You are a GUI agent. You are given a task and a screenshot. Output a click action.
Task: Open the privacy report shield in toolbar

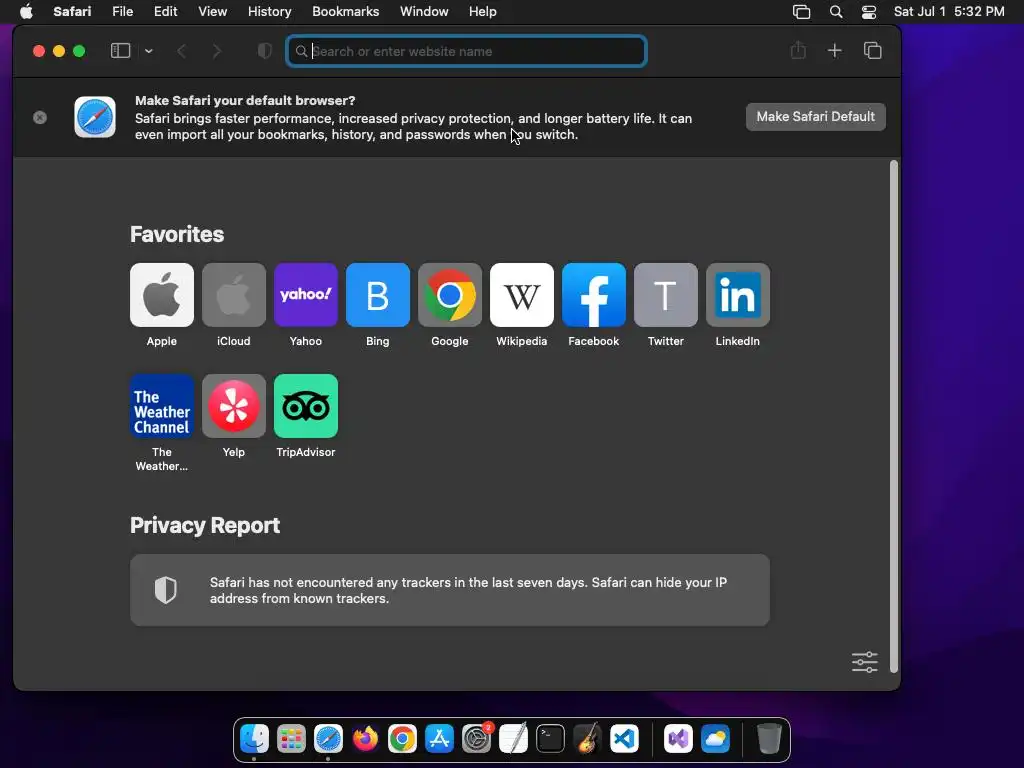[x=264, y=51]
